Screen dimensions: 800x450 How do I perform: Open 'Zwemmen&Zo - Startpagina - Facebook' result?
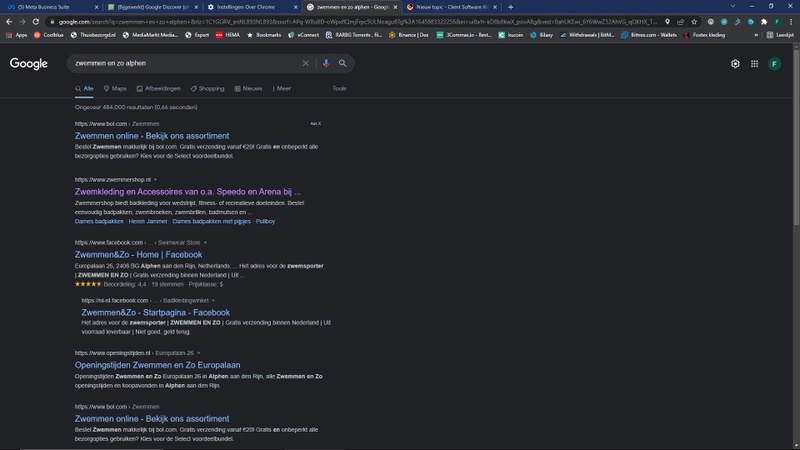point(156,313)
